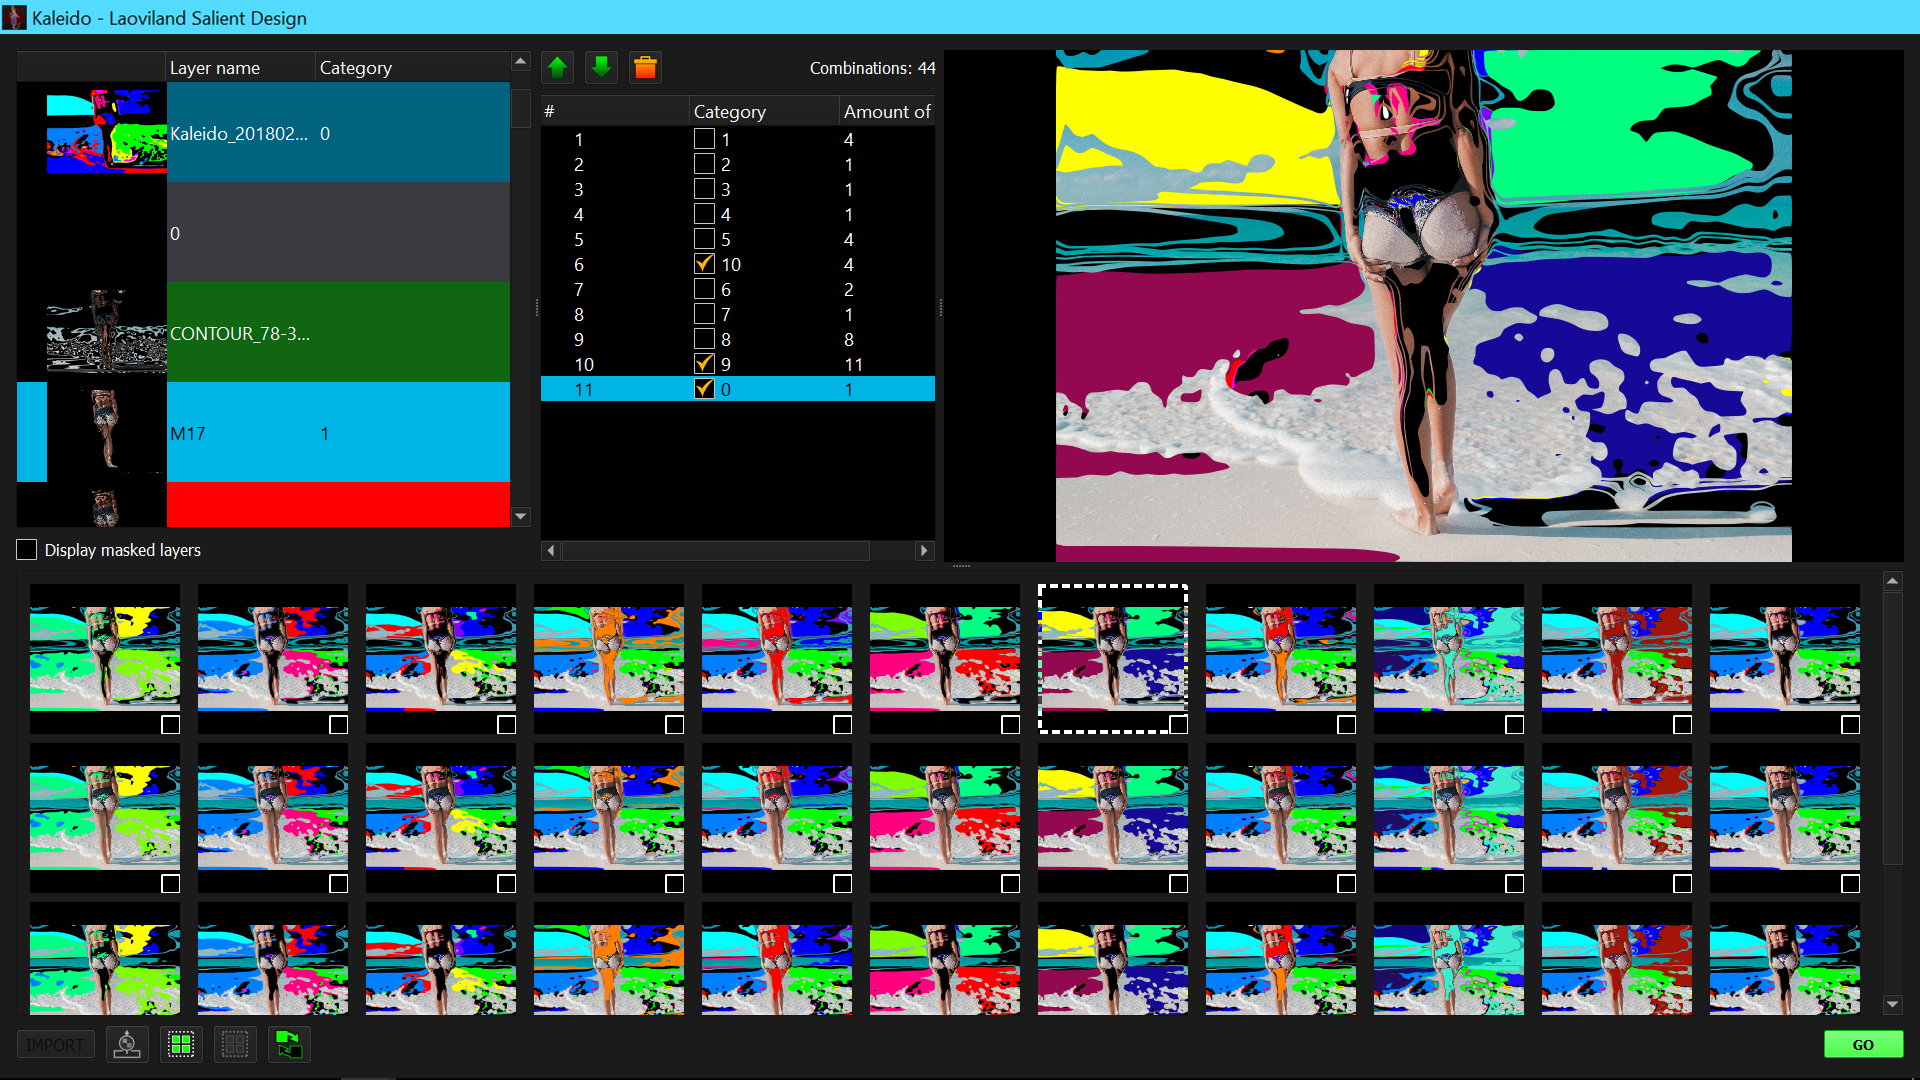Click the green swap/invert selection icon
1920x1080 pixels.
point(289,1045)
